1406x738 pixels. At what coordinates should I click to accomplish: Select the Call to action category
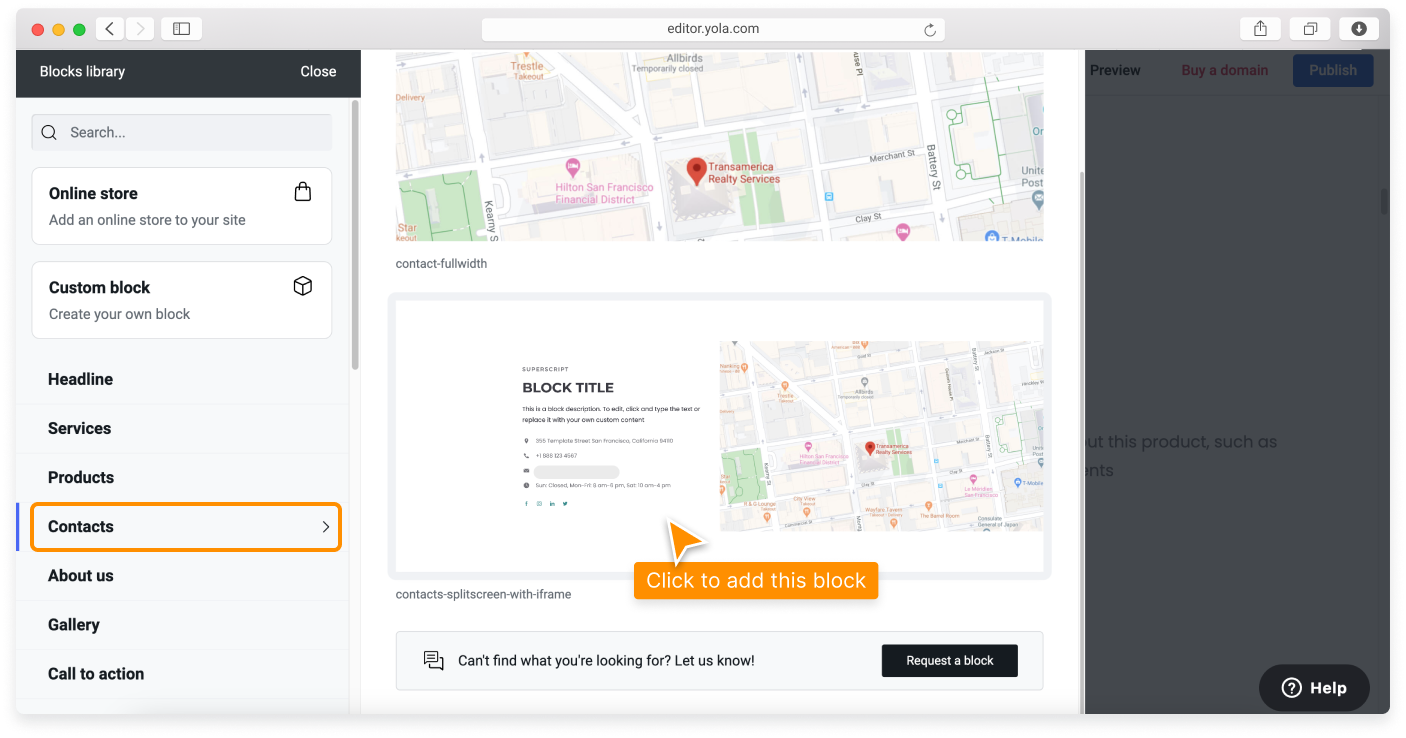pyautogui.click(x=96, y=673)
